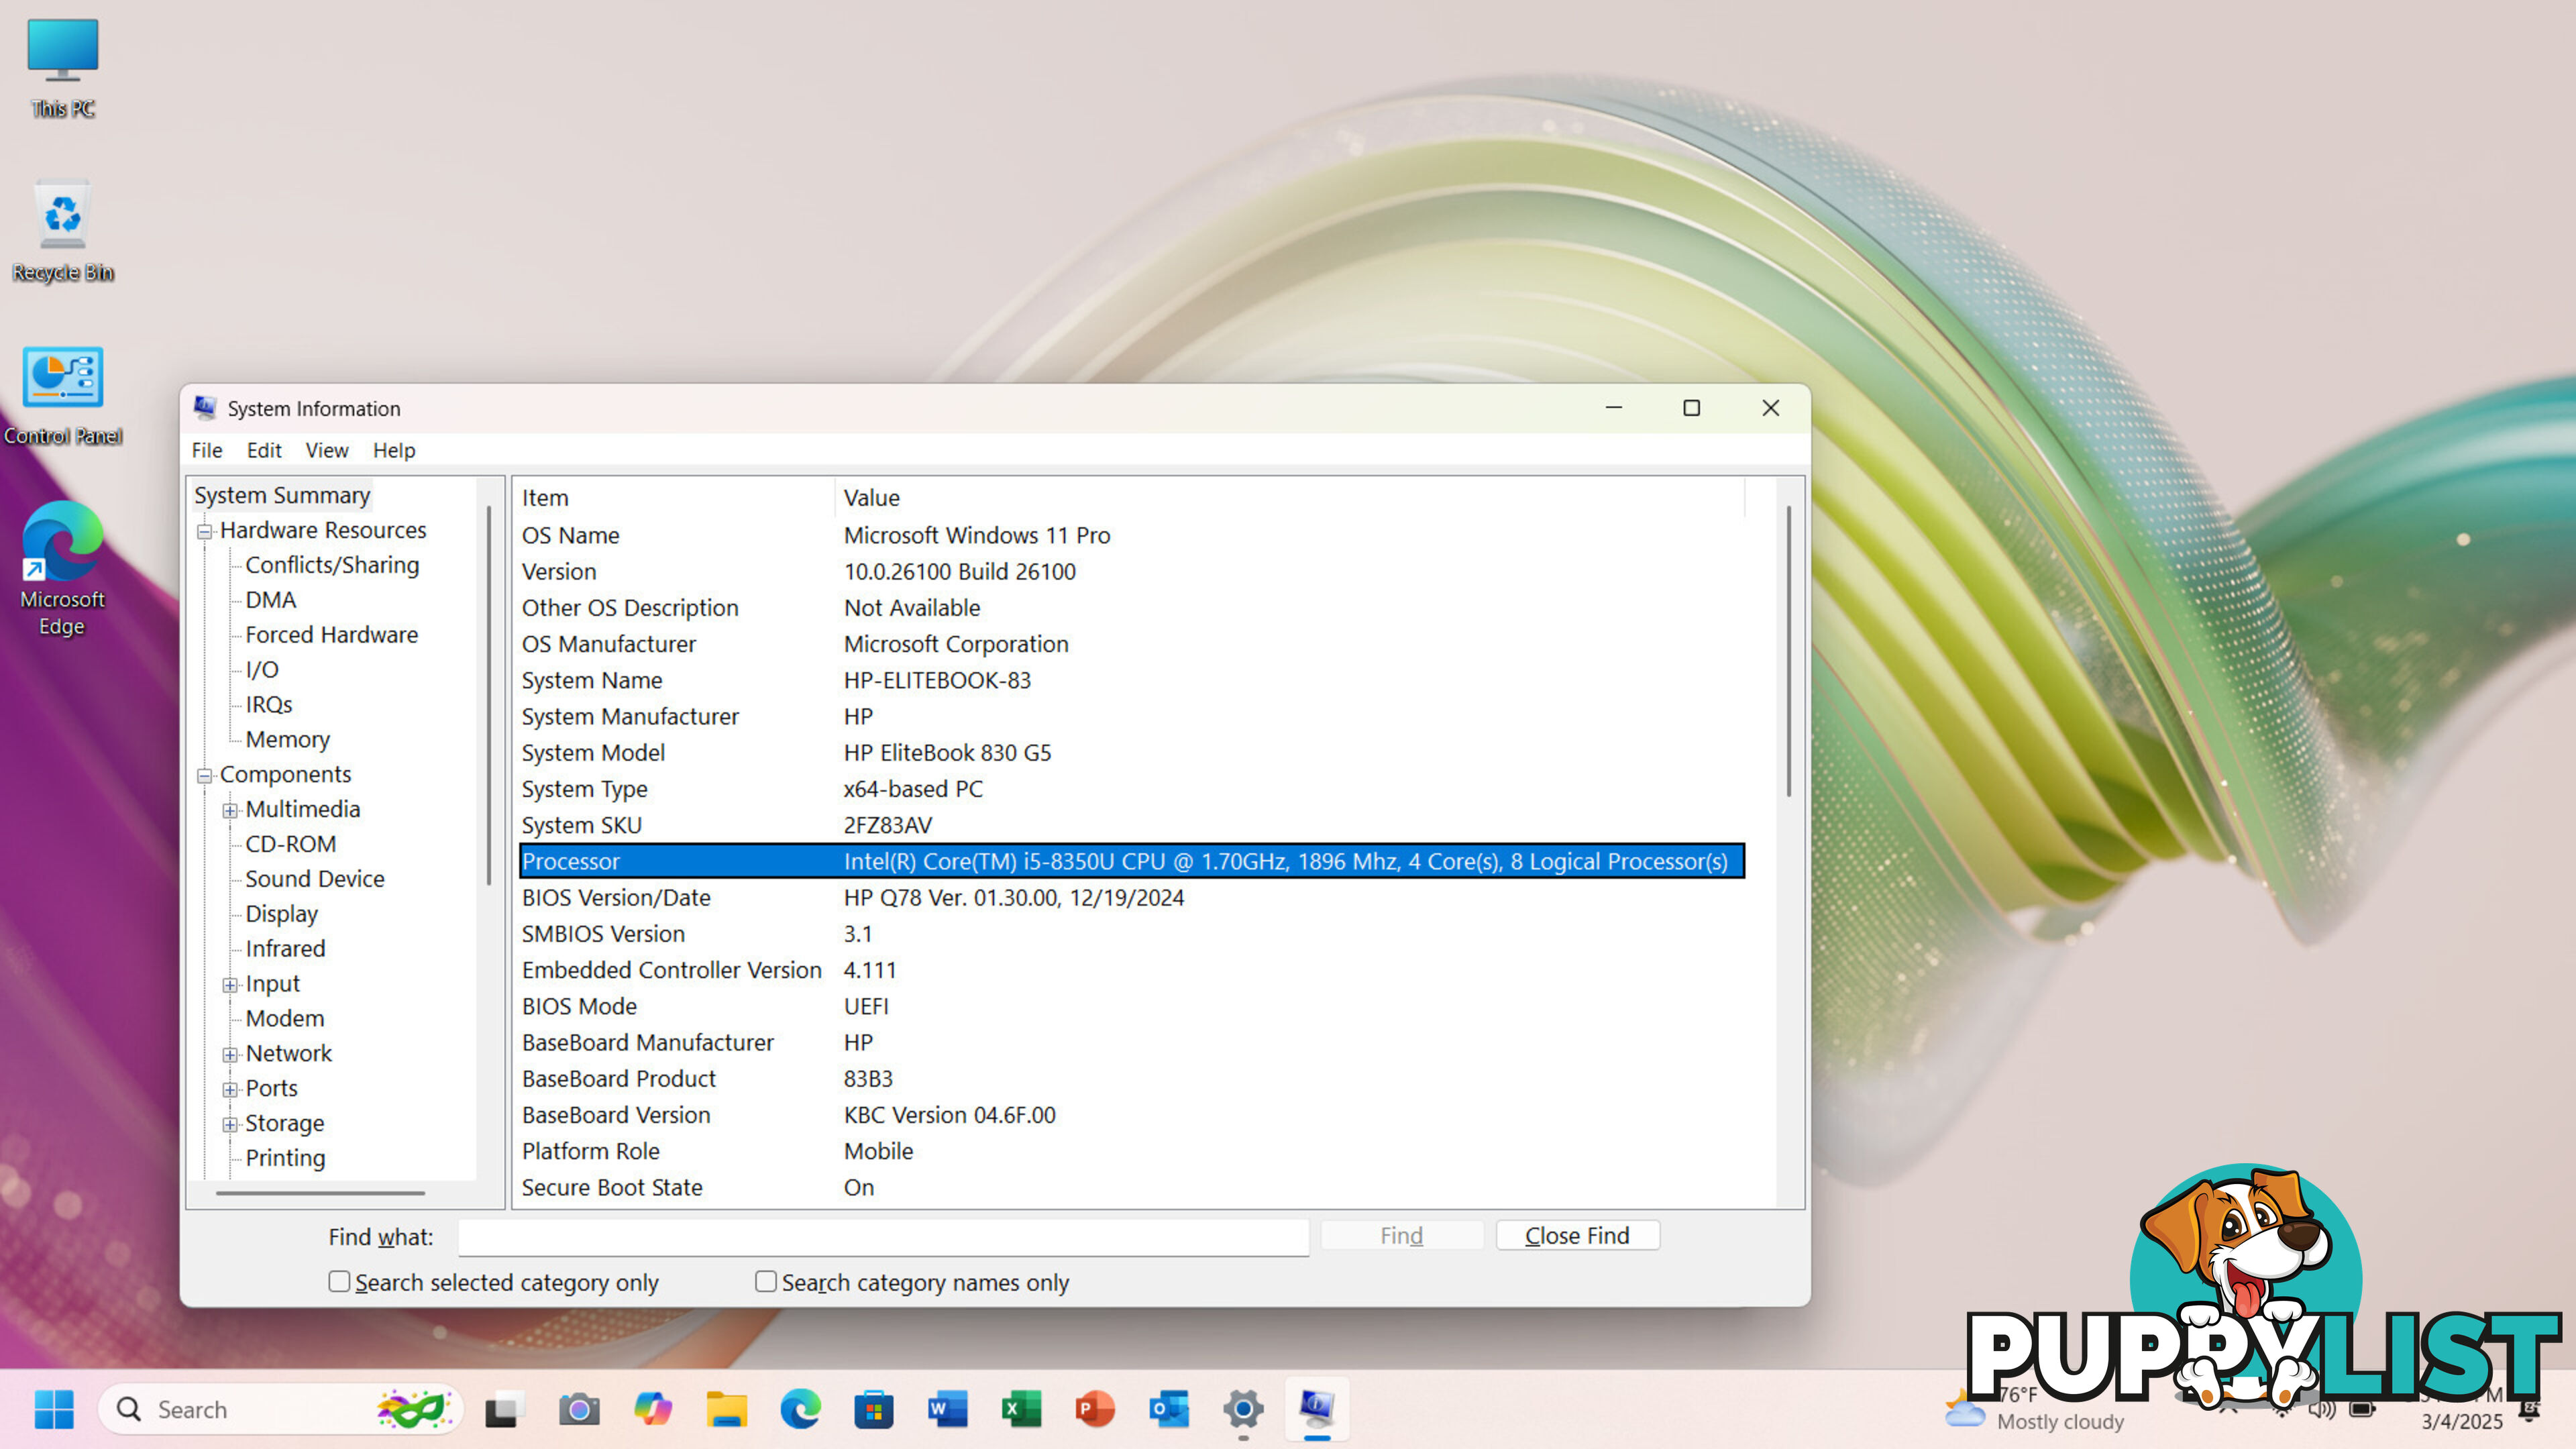Select Infrared in the tree
The width and height of the screenshot is (2576, 1449).
point(285,949)
